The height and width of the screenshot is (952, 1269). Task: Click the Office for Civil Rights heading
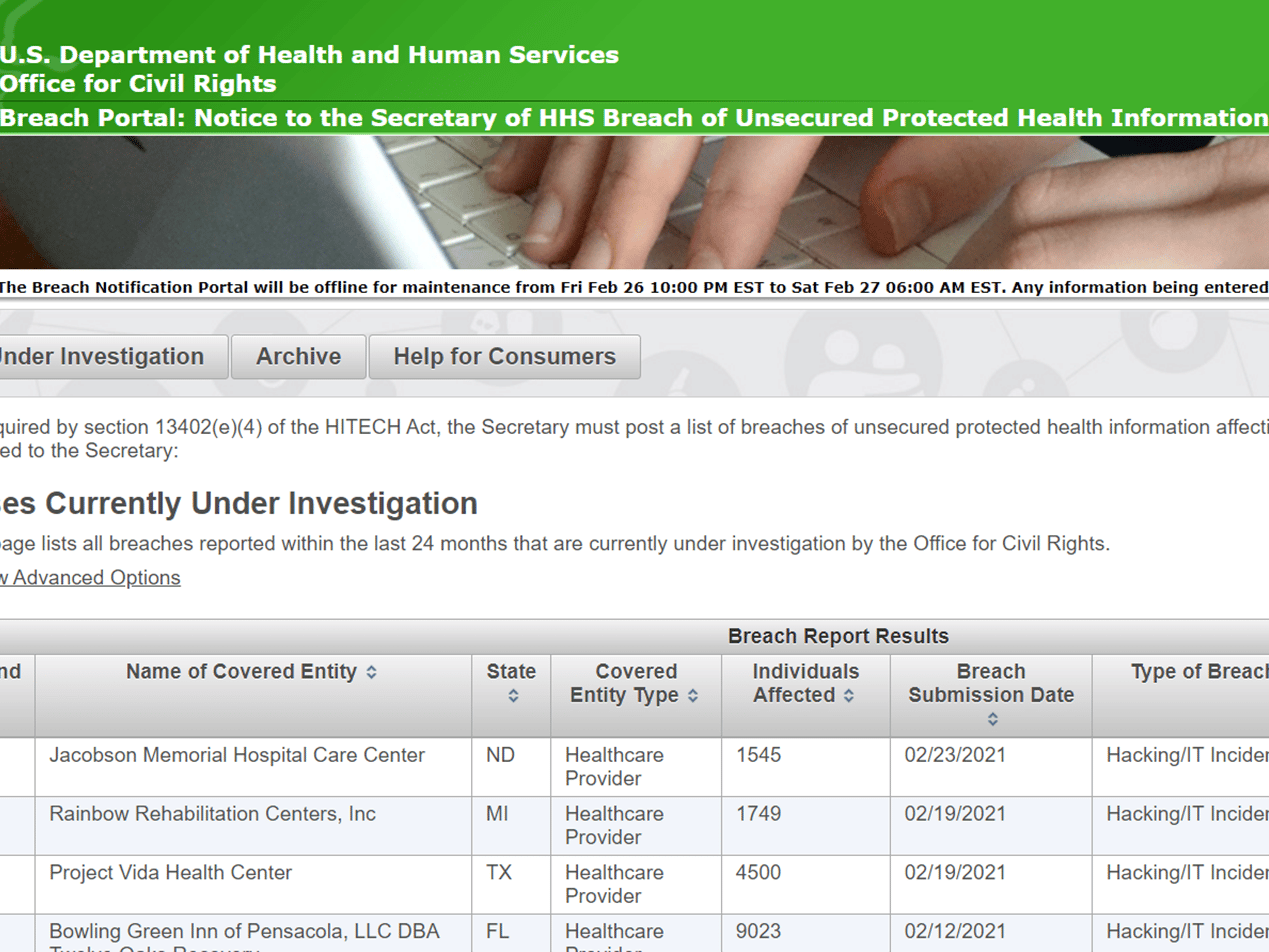tap(138, 84)
